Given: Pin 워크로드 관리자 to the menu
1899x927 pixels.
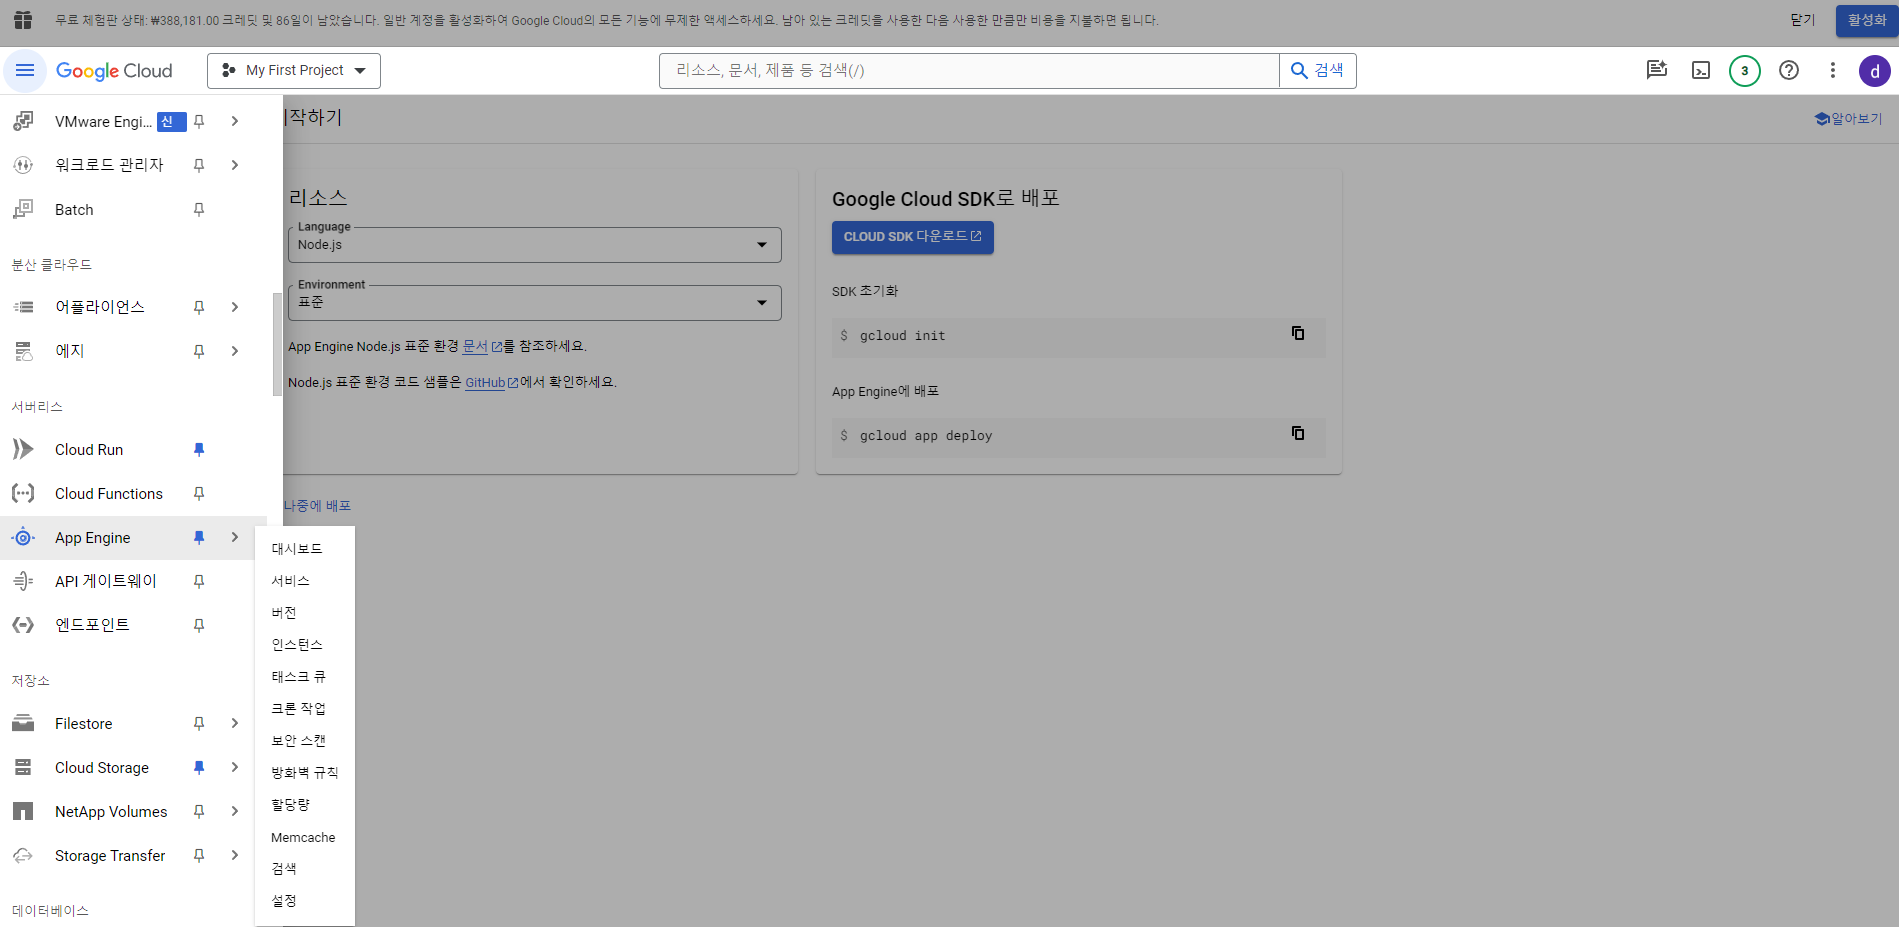Looking at the screenshot, I should click(199, 165).
